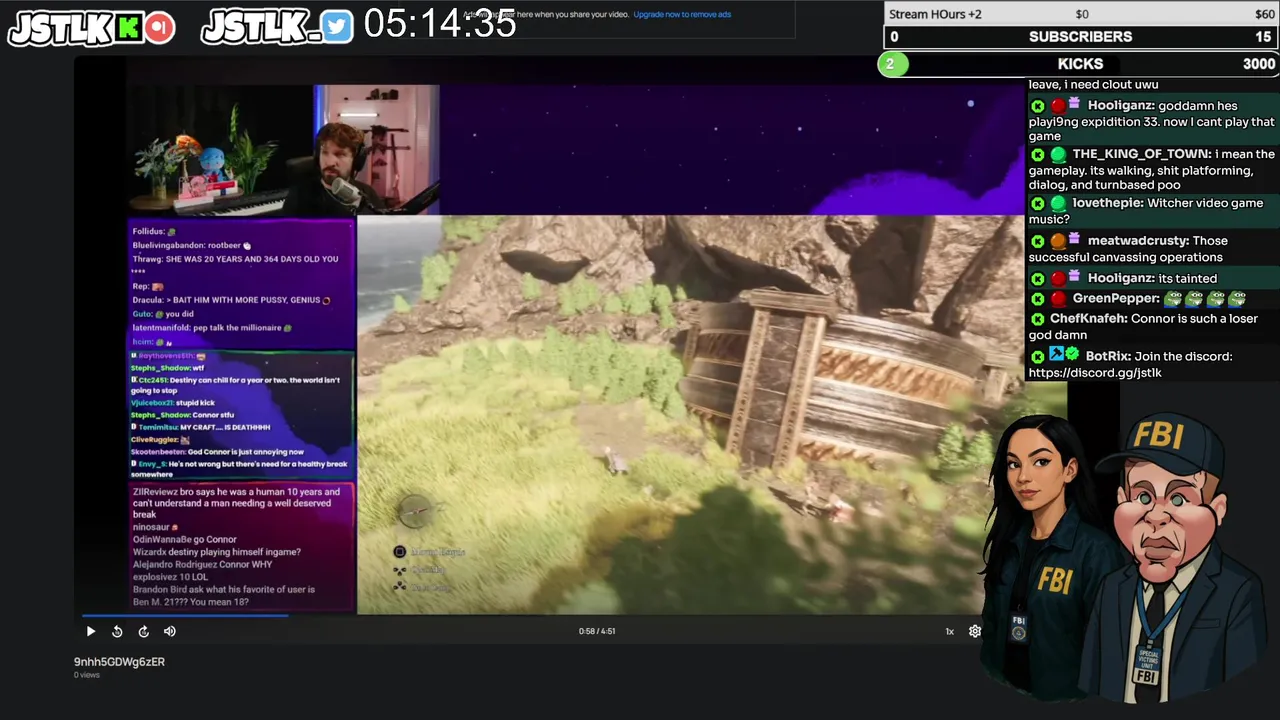Click the SUBSCRIBERS goal bar

pos(1081,37)
